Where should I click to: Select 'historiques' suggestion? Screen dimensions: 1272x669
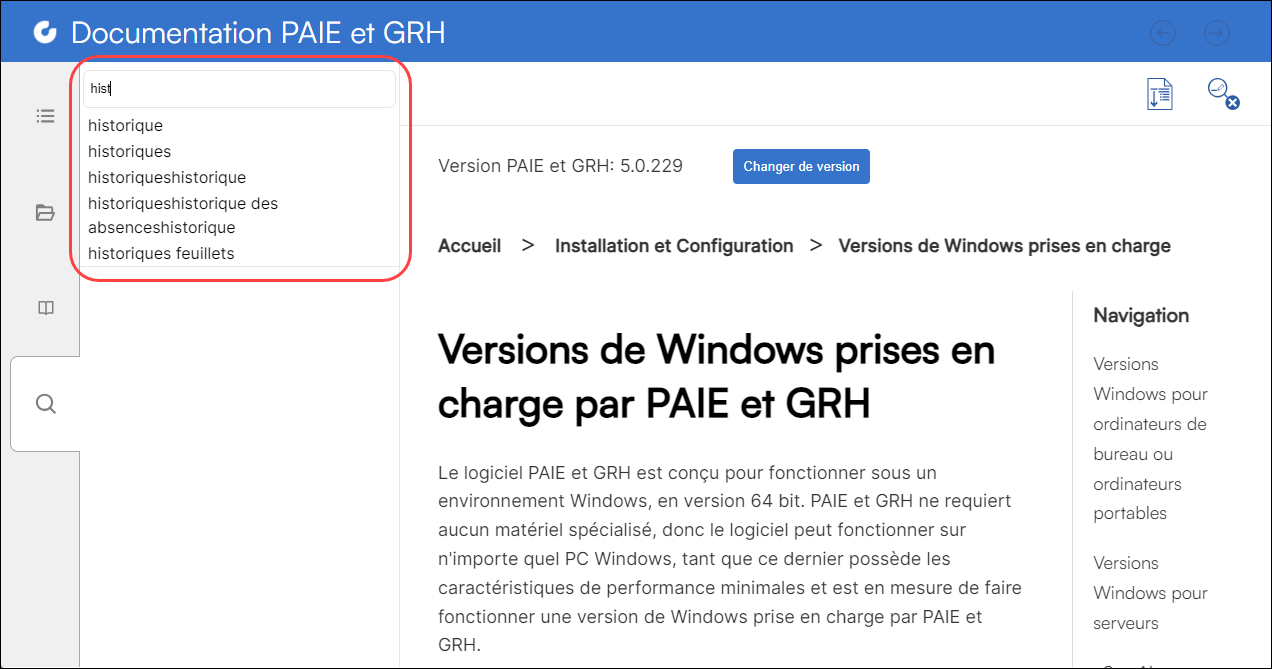[x=130, y=152]
